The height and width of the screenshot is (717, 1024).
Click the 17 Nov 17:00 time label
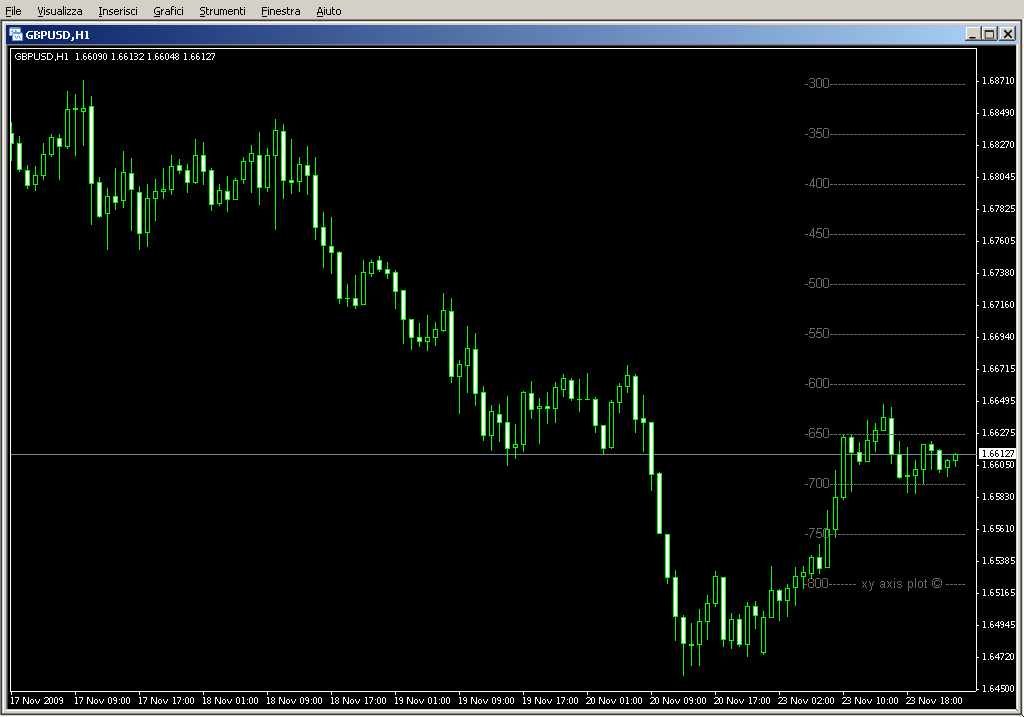coord(166,701)
